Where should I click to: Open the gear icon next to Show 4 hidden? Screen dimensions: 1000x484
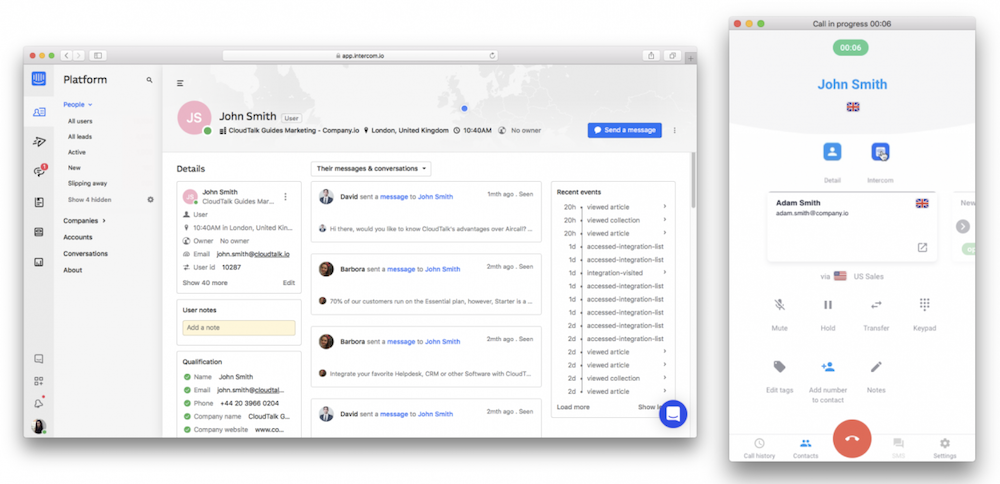(x=151, y=200)
